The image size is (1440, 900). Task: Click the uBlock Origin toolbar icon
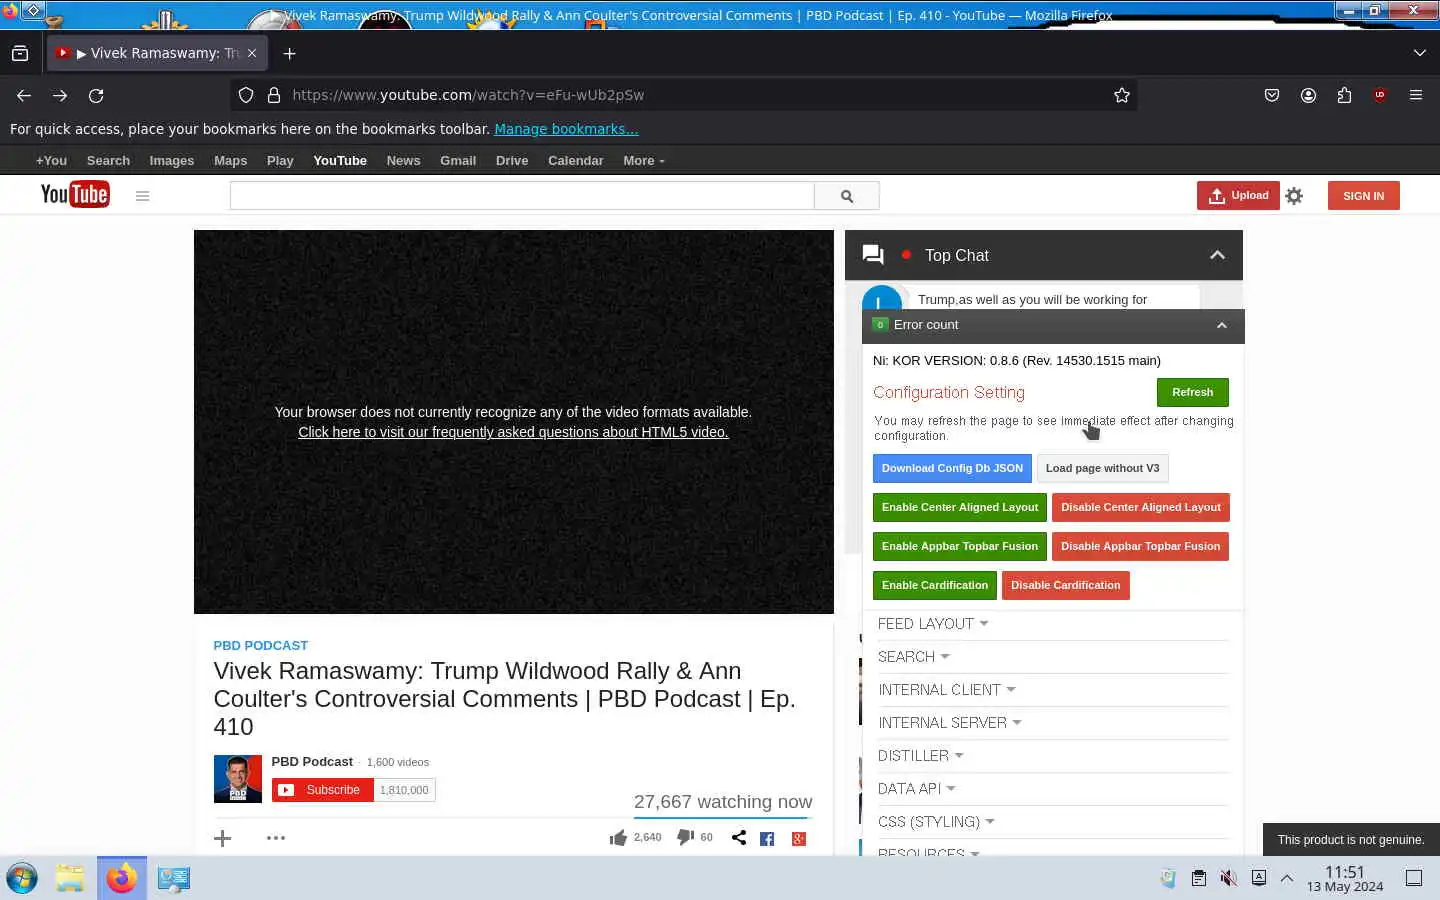1380,95
